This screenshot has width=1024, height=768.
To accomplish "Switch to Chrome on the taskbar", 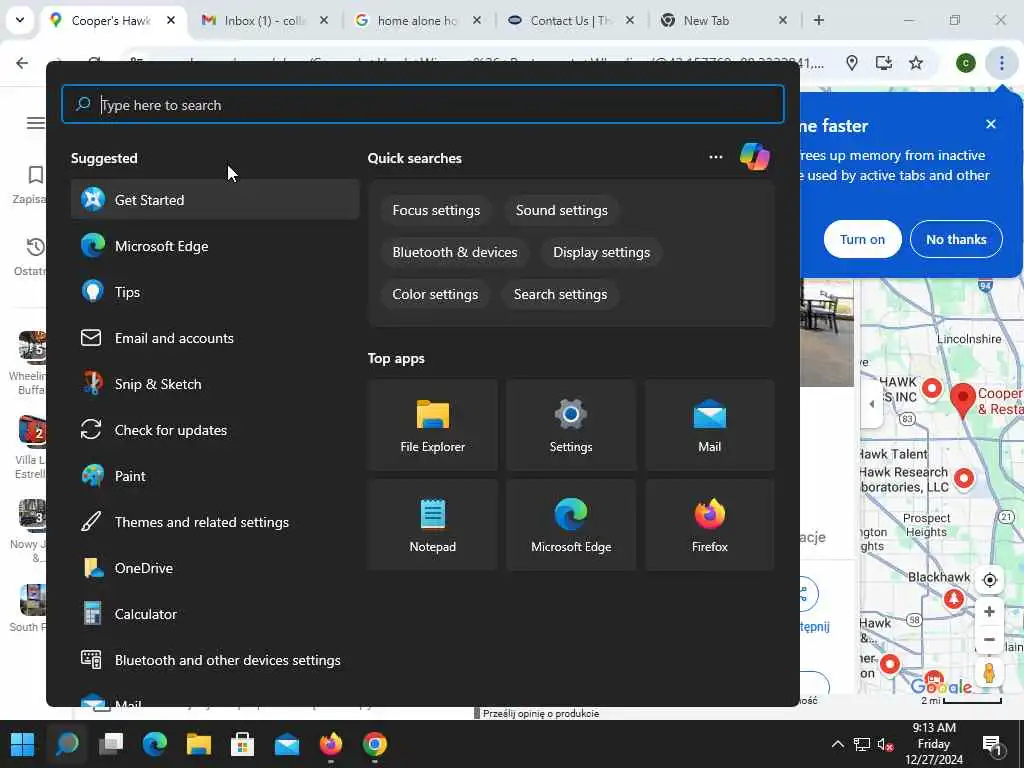I will [x=375, y=744].
